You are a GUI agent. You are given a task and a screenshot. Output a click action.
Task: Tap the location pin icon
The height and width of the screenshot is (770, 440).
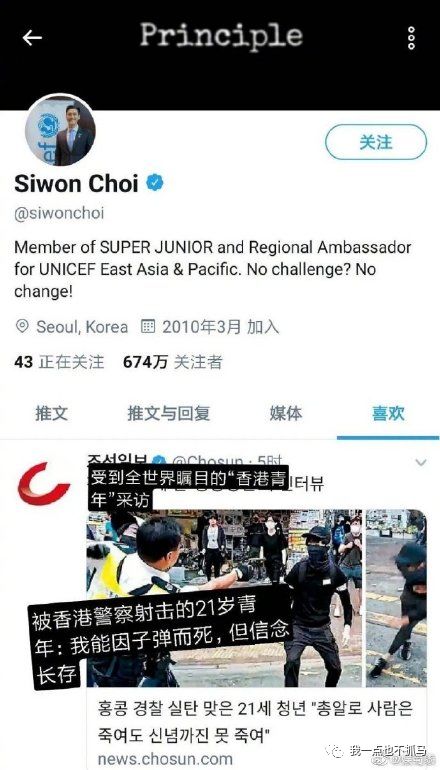coord(22,327)
